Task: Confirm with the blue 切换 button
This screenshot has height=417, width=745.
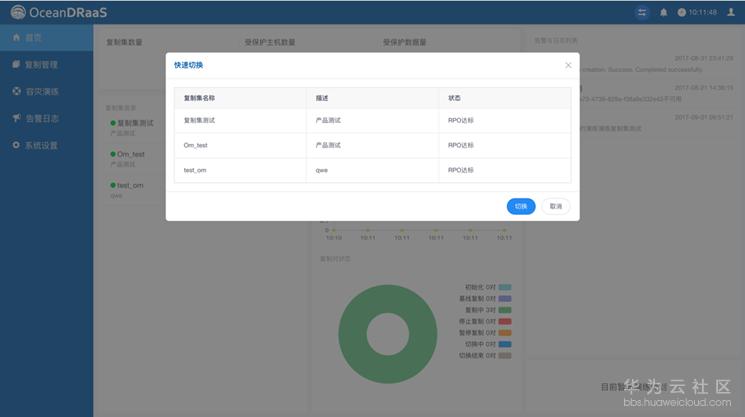Action: click(521, 206)
